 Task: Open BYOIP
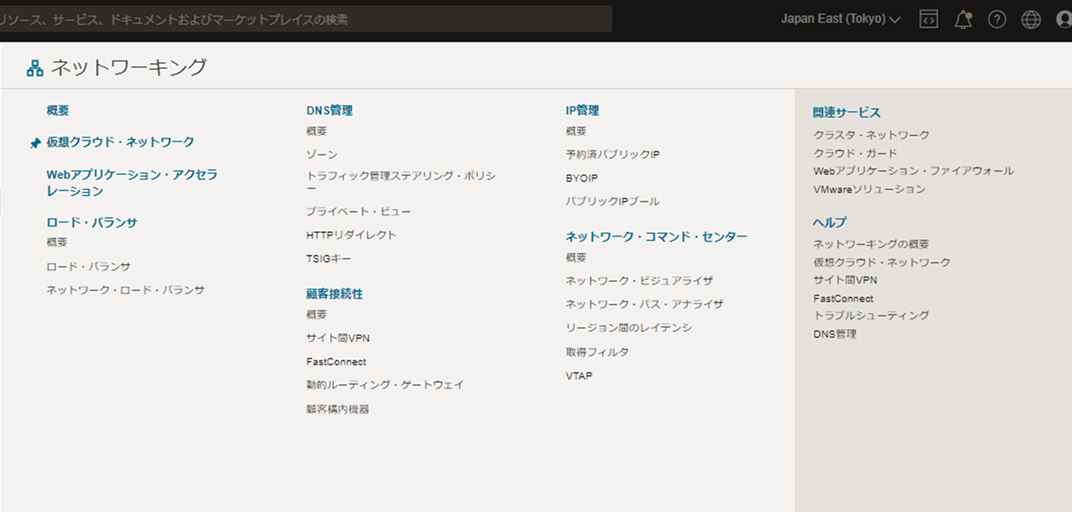[582, 178]
